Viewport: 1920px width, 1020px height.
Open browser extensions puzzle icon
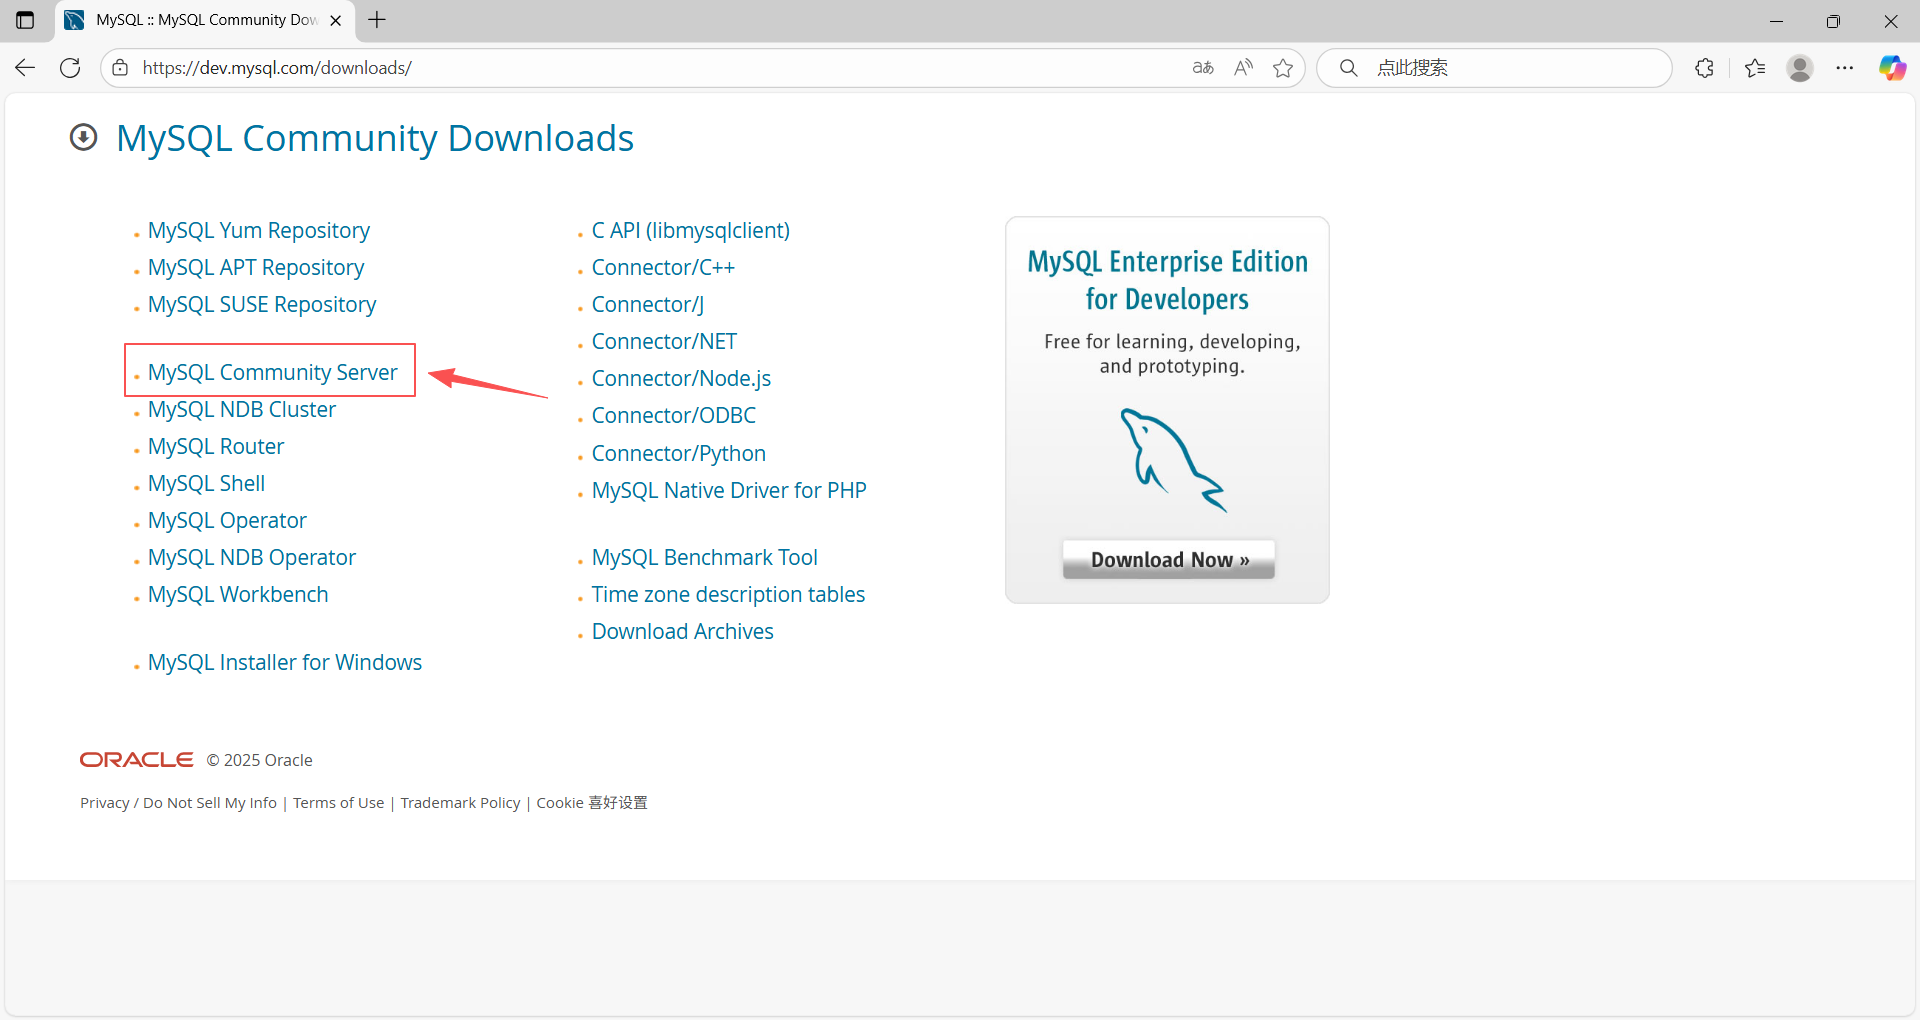1705,68
